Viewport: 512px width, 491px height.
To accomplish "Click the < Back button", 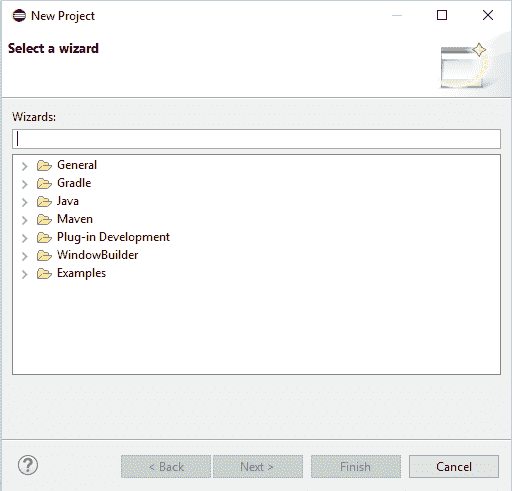I will [166, 467].
